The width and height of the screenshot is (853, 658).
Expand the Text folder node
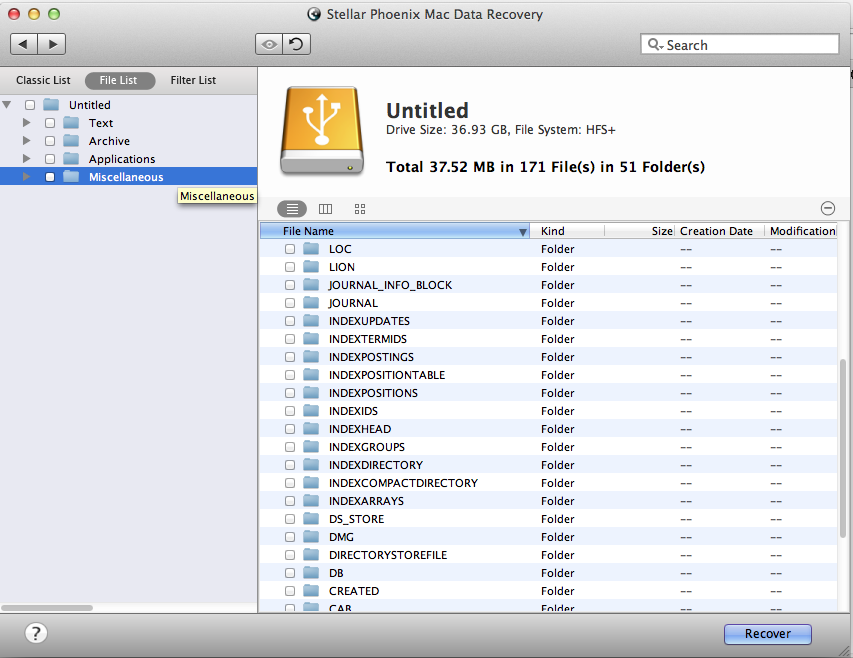(26, 122)
